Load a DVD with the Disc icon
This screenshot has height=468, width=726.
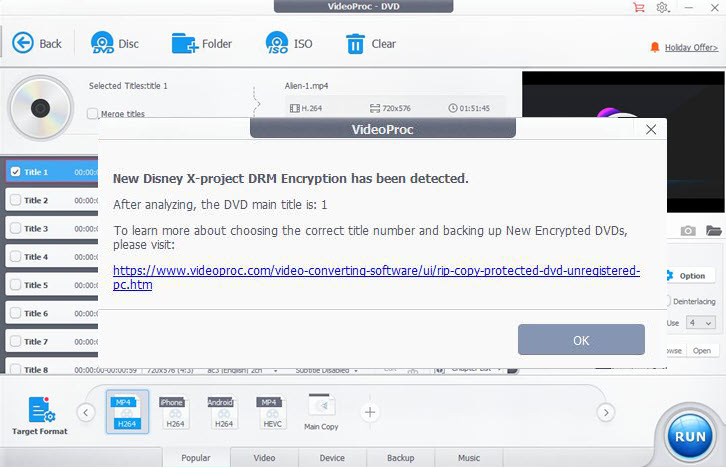pos(102,43)
